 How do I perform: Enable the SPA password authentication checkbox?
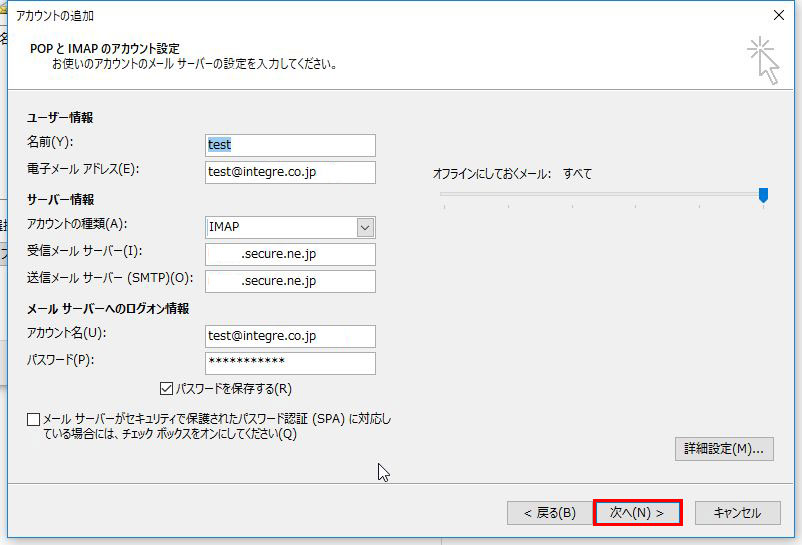coord(33,420)
